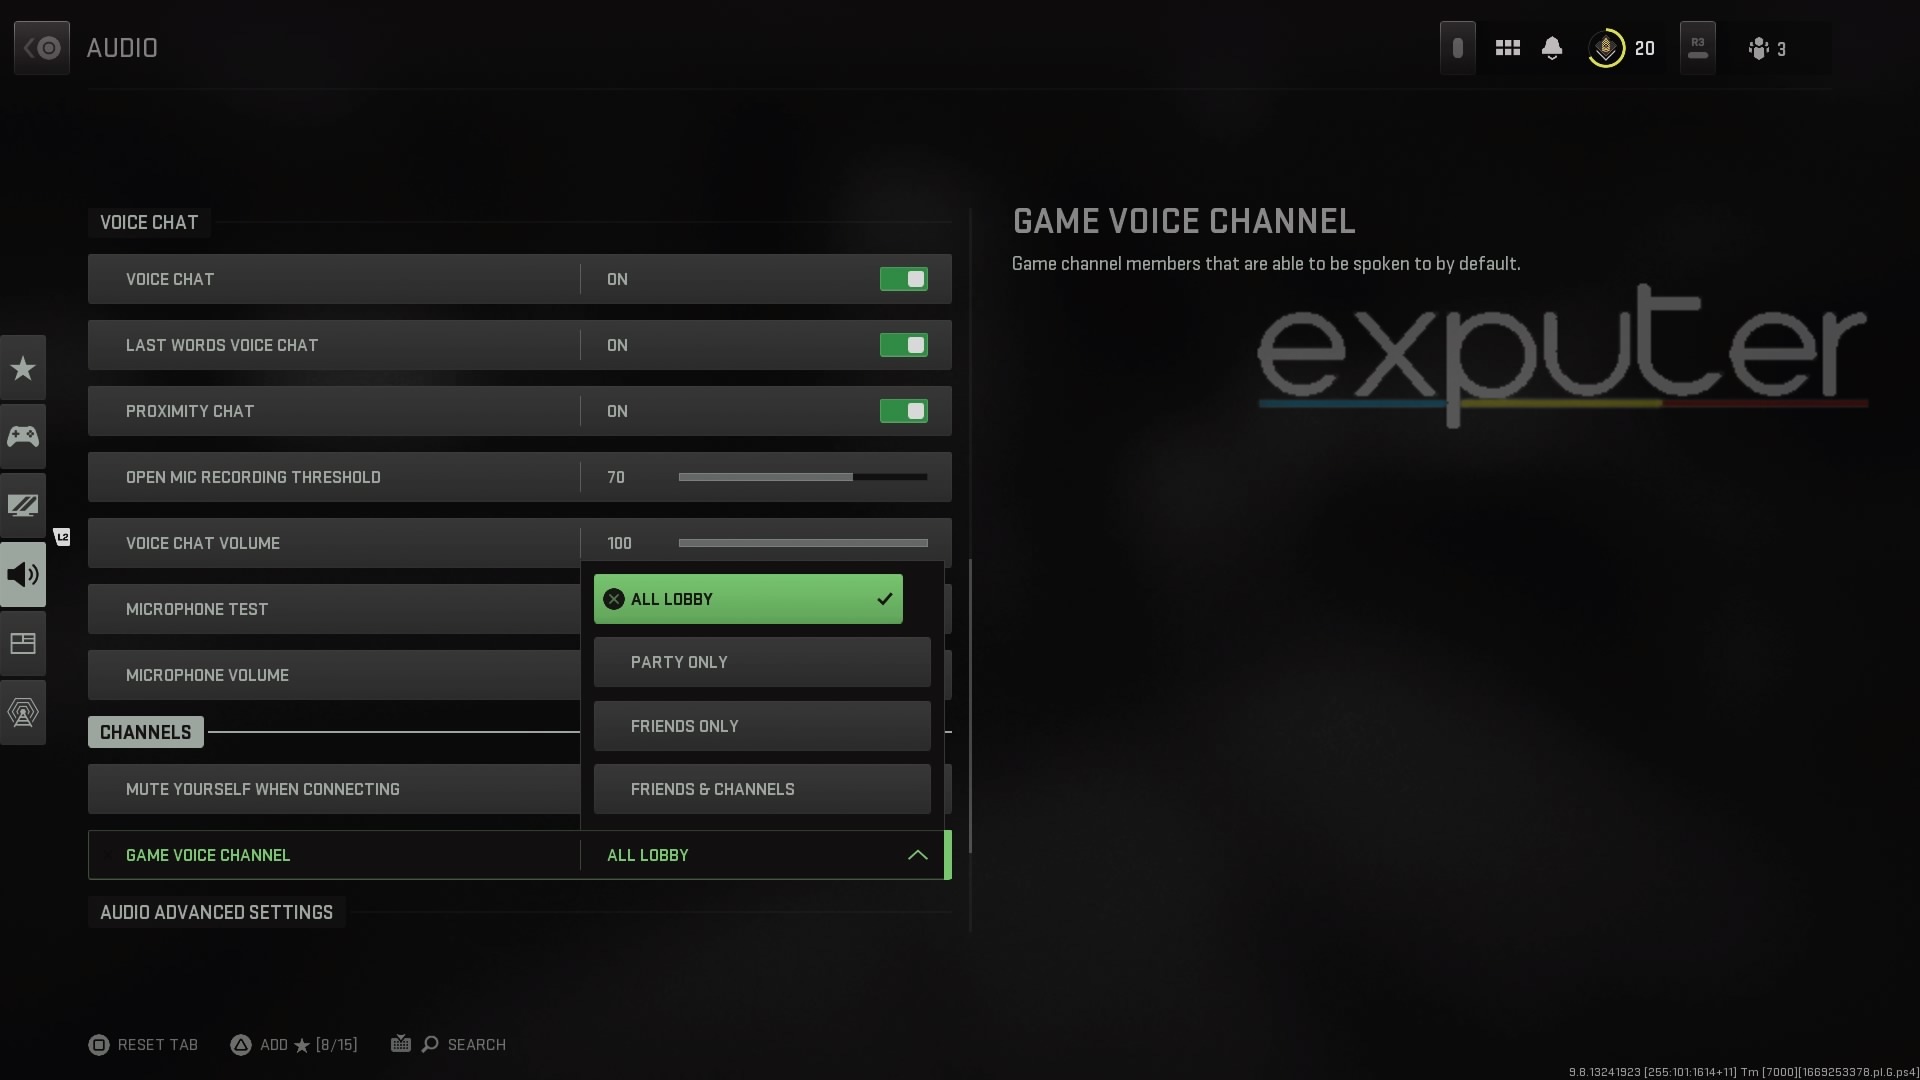
Task: Open the Graphics settings tab icon
Action: (x=23, y=506)
